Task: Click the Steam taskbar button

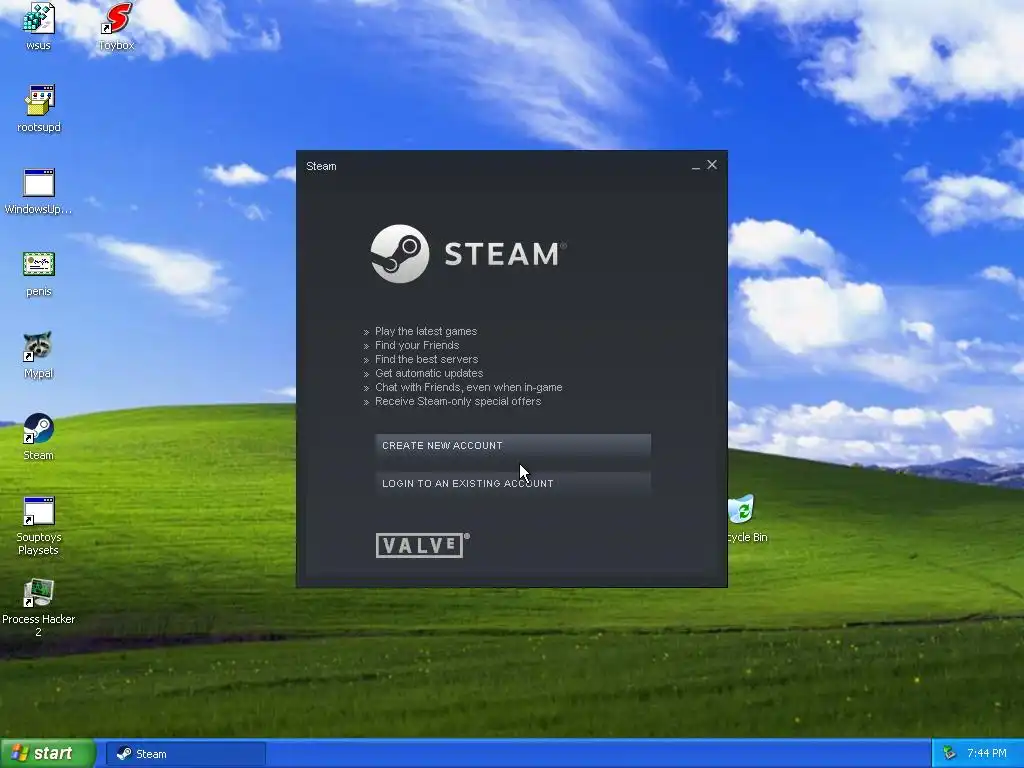Action: coord(186,754)
